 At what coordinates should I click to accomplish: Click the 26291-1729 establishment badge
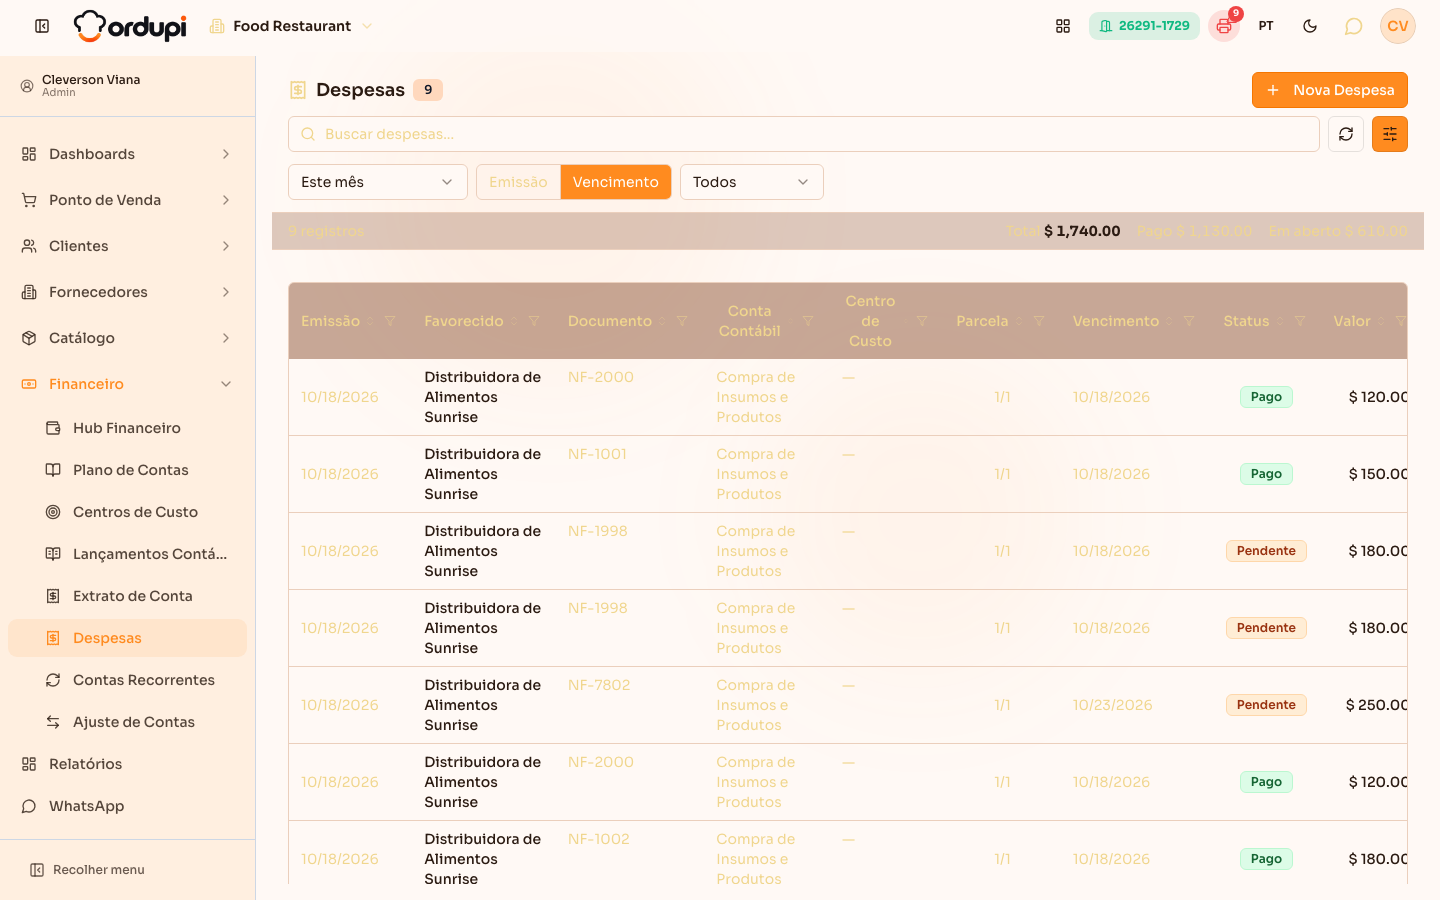(1144, 26)
